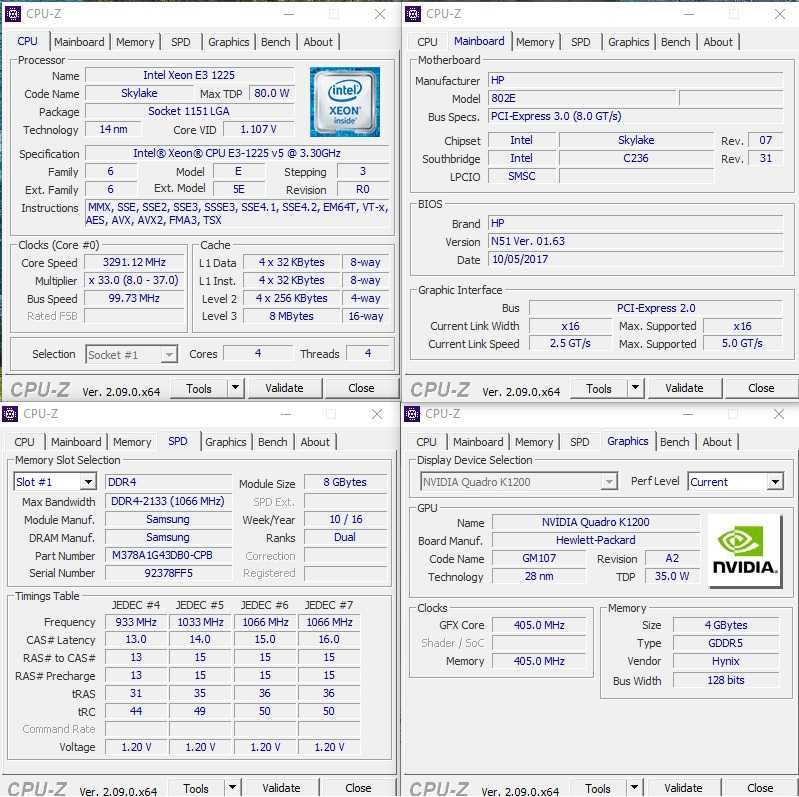Switch to the CPU tab in the Mainboard window
Screen dimensions: 799x797
coord(427,42)
